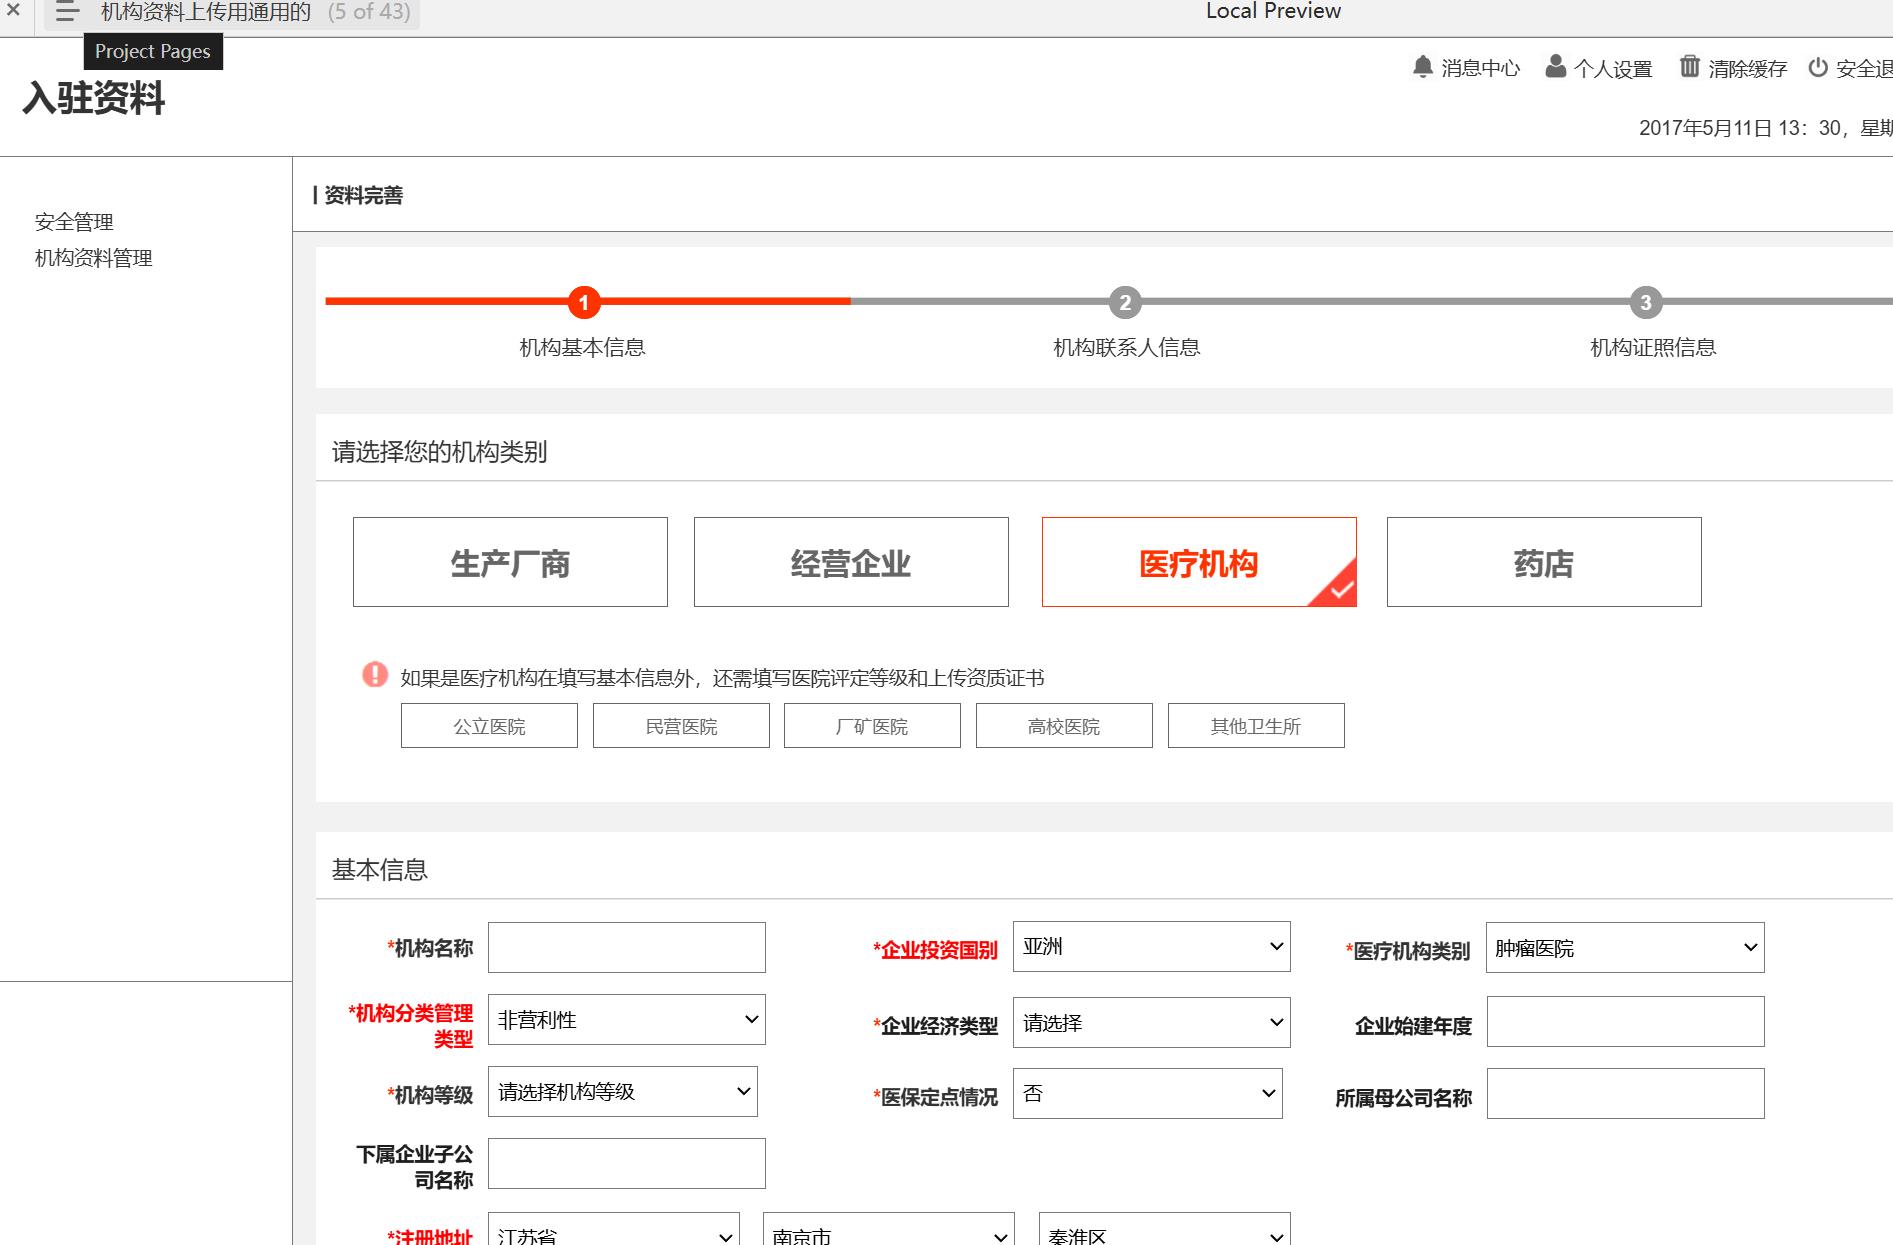The width and height of the screenshot is (1893, 1245).
Task: Open 机构等级 dropdown
Action: [623, 1092]
